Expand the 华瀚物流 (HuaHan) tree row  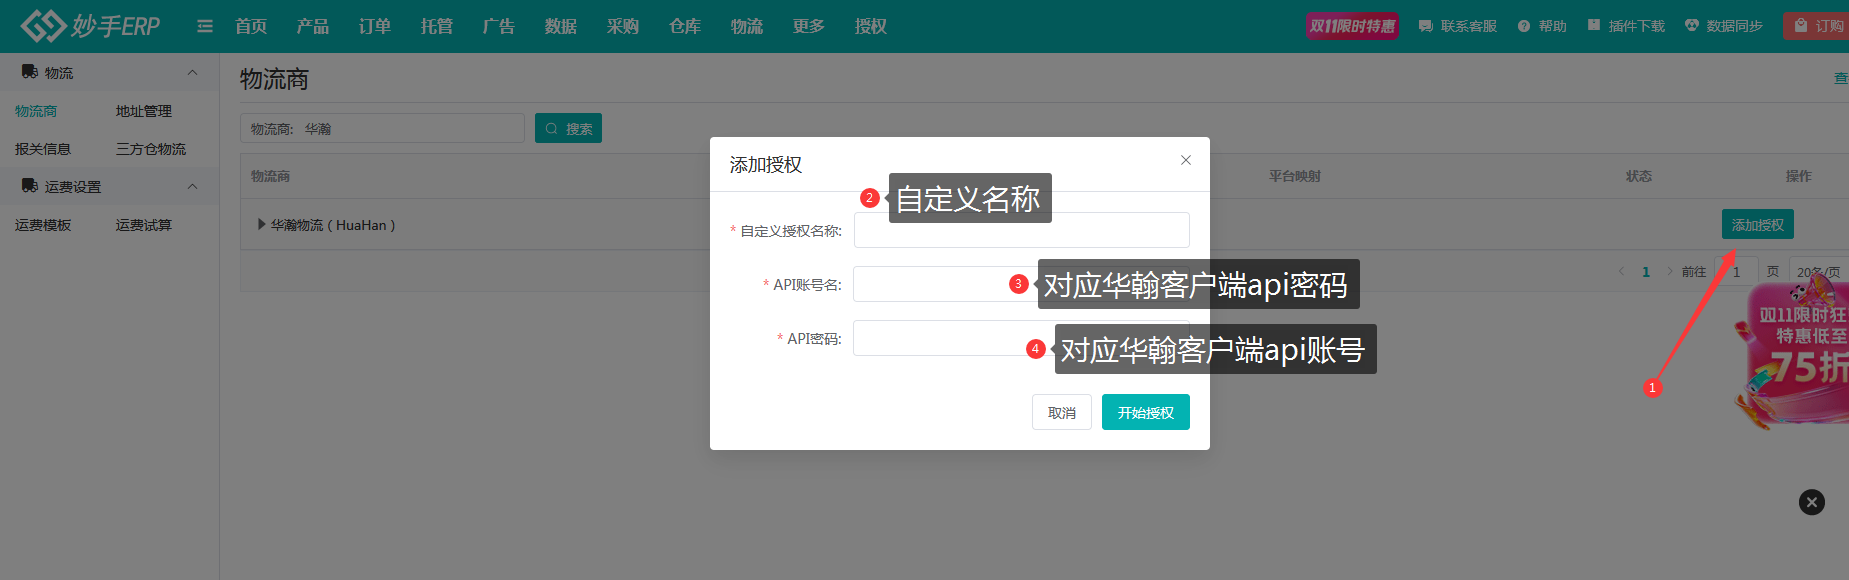tap(262, 225)
